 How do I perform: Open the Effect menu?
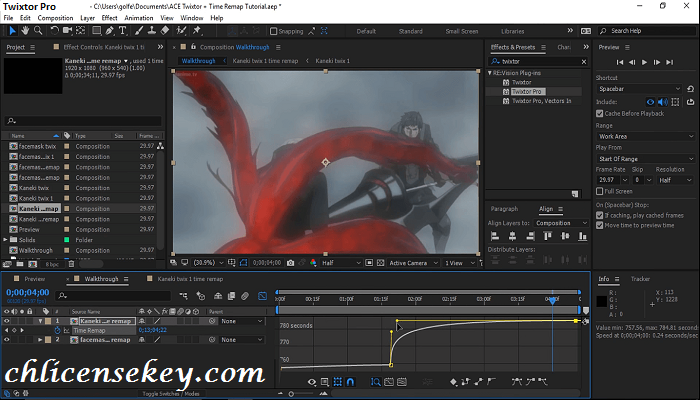(x=109, y=18)
